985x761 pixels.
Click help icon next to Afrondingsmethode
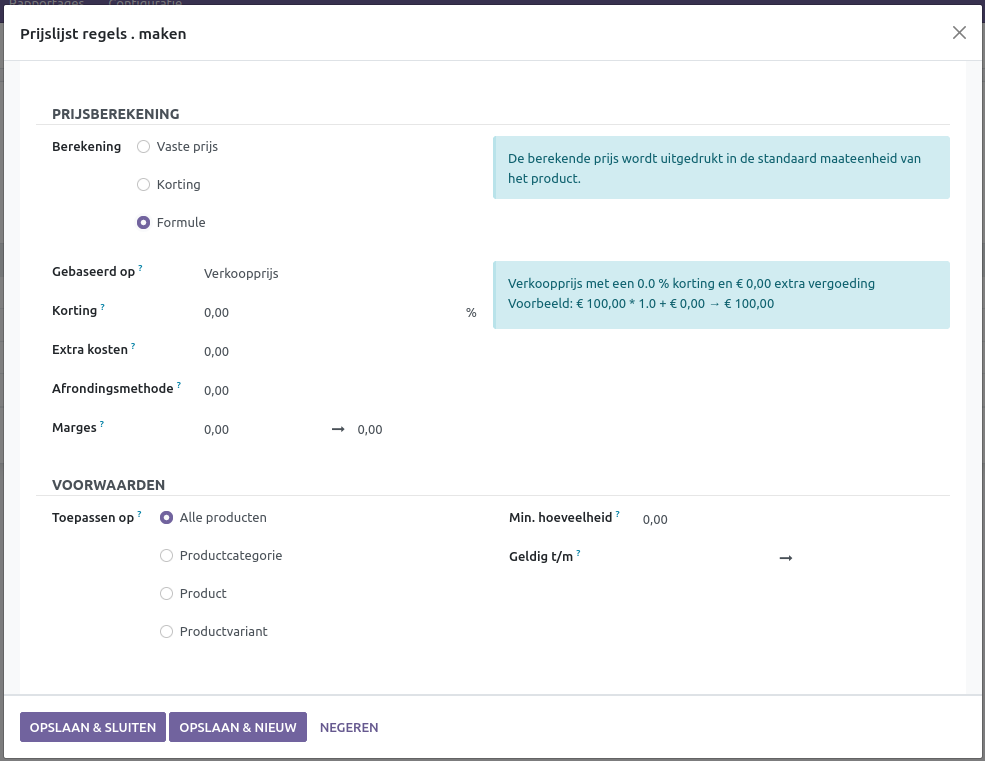179,386
